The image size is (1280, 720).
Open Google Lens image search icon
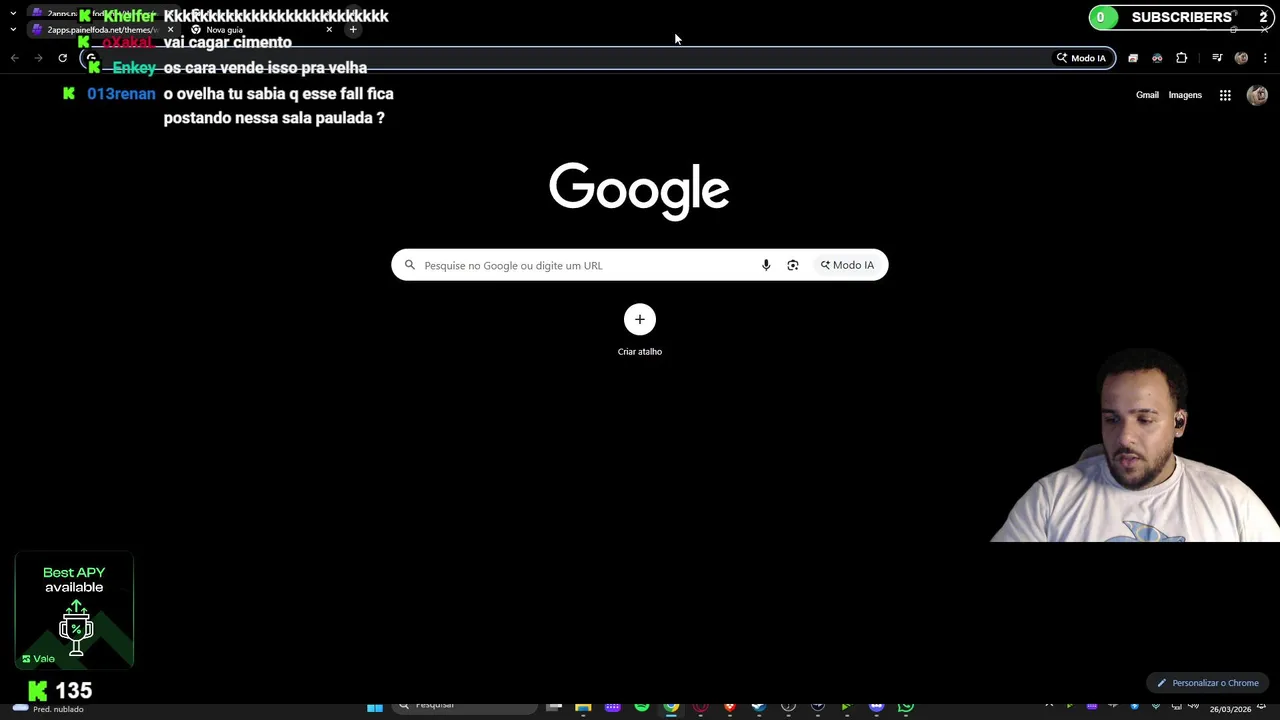click(x=793, y=265)
